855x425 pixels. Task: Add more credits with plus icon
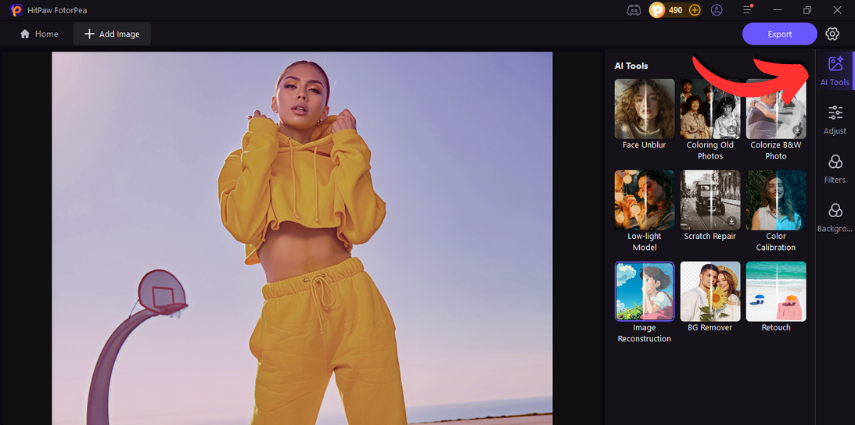click(x=694, y=10)
